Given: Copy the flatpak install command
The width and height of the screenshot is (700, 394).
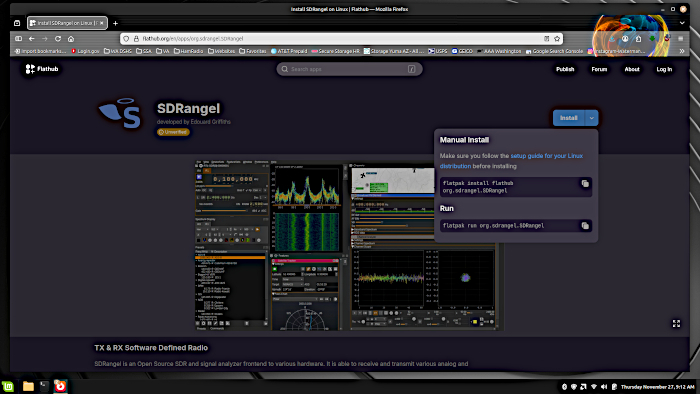Looking at the screenshot, I should [585, 183].
